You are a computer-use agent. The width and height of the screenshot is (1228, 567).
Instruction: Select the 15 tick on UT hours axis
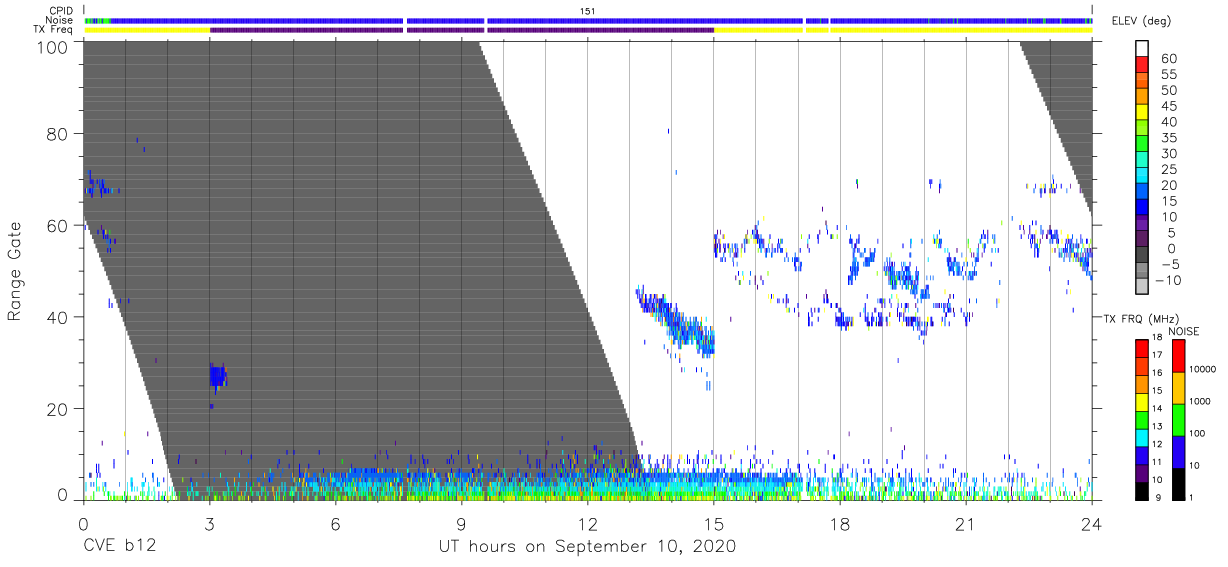tap(714, 524)
